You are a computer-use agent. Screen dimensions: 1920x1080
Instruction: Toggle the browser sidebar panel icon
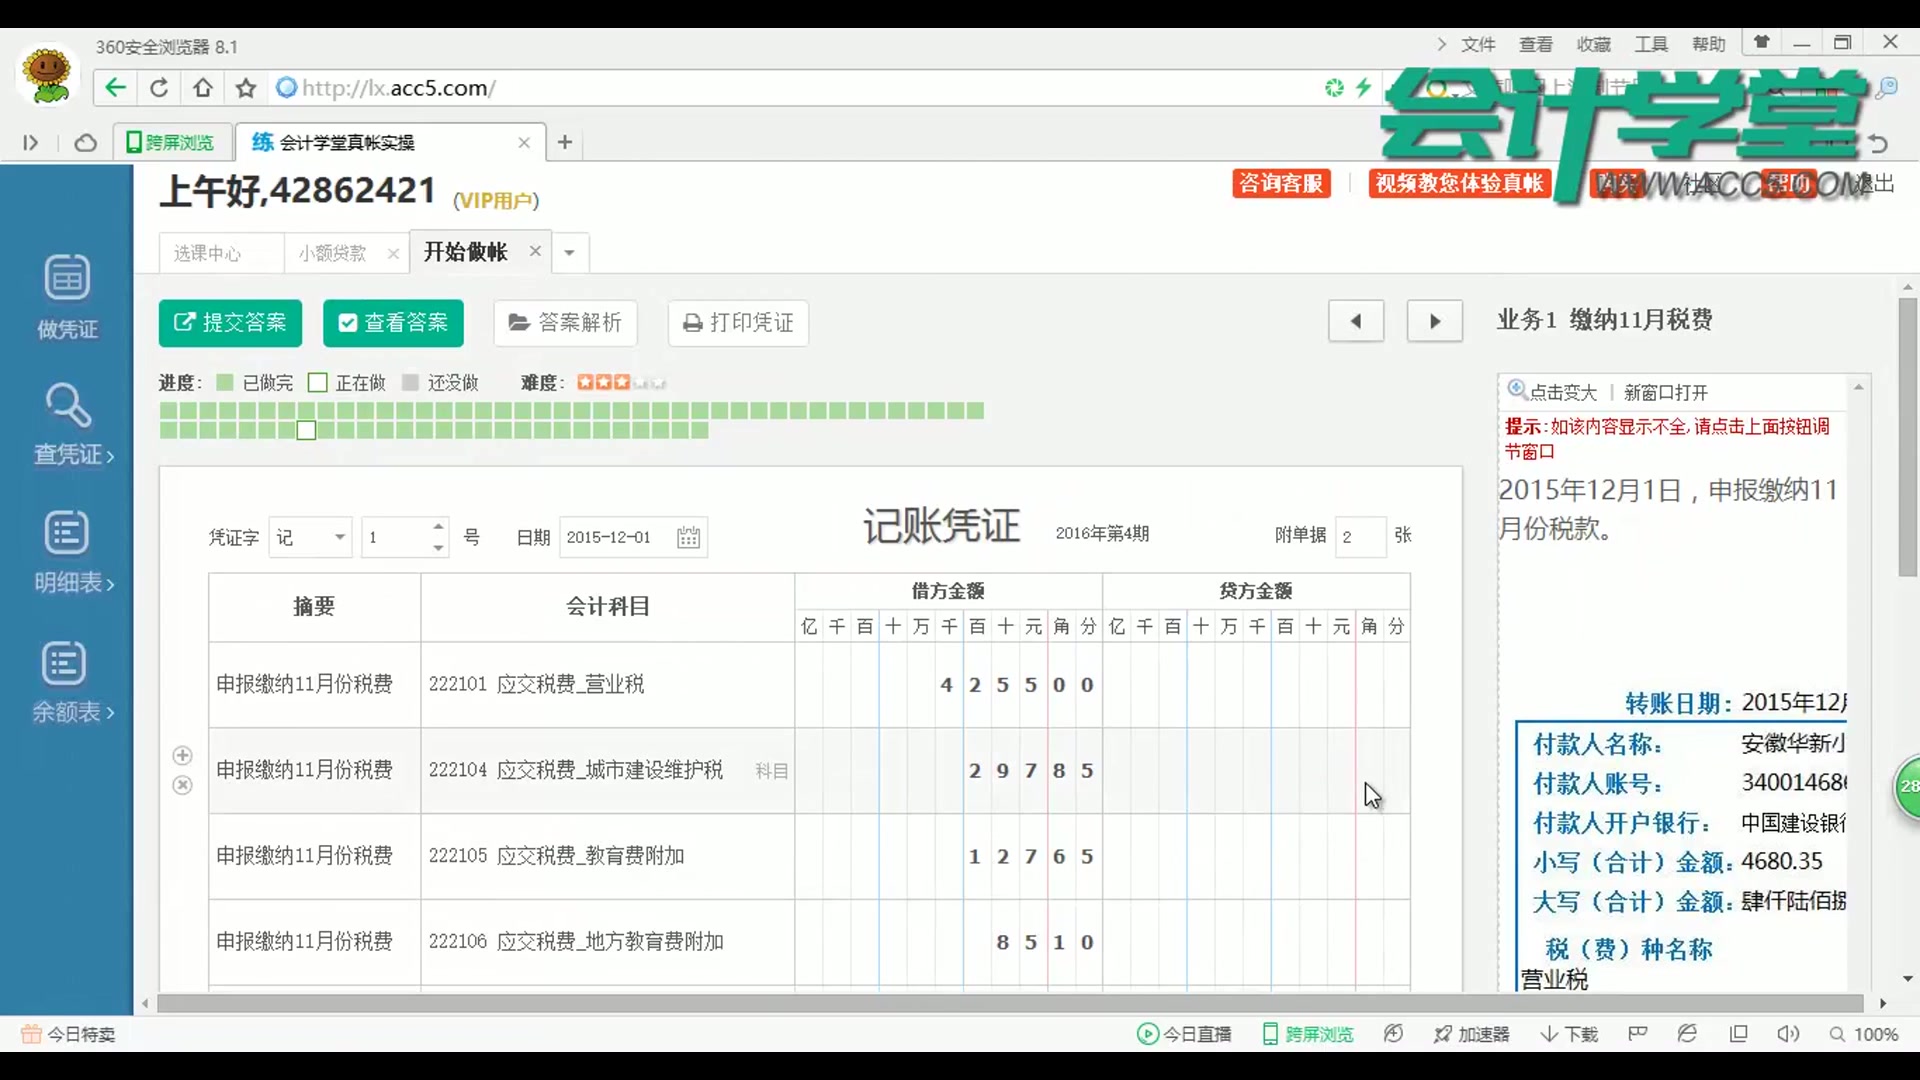pyautogui.click(x=30, y=143)
